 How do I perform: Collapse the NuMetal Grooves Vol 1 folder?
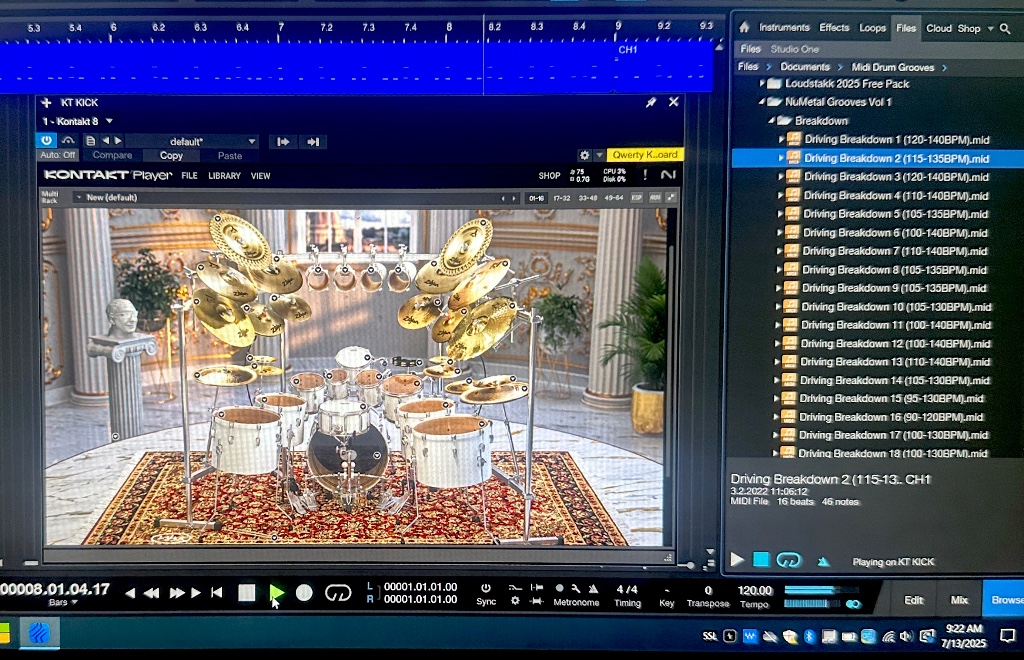[761, 102]
